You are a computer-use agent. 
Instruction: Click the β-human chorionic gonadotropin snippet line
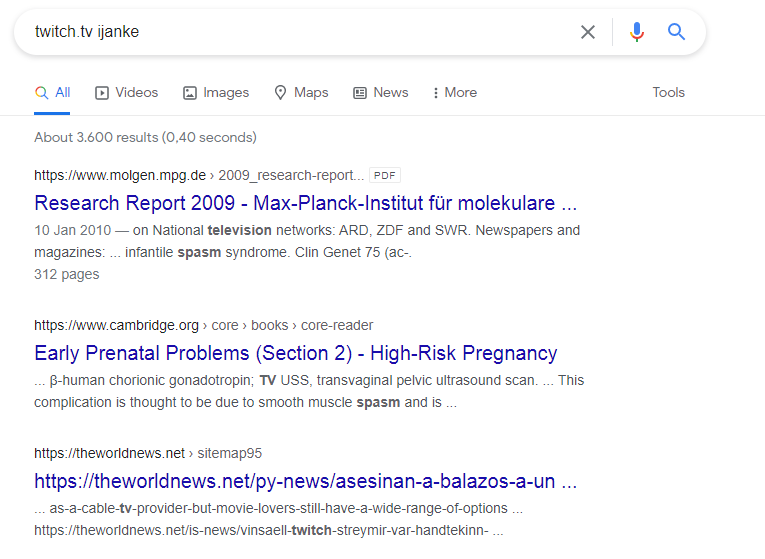(x=309, y=380)
